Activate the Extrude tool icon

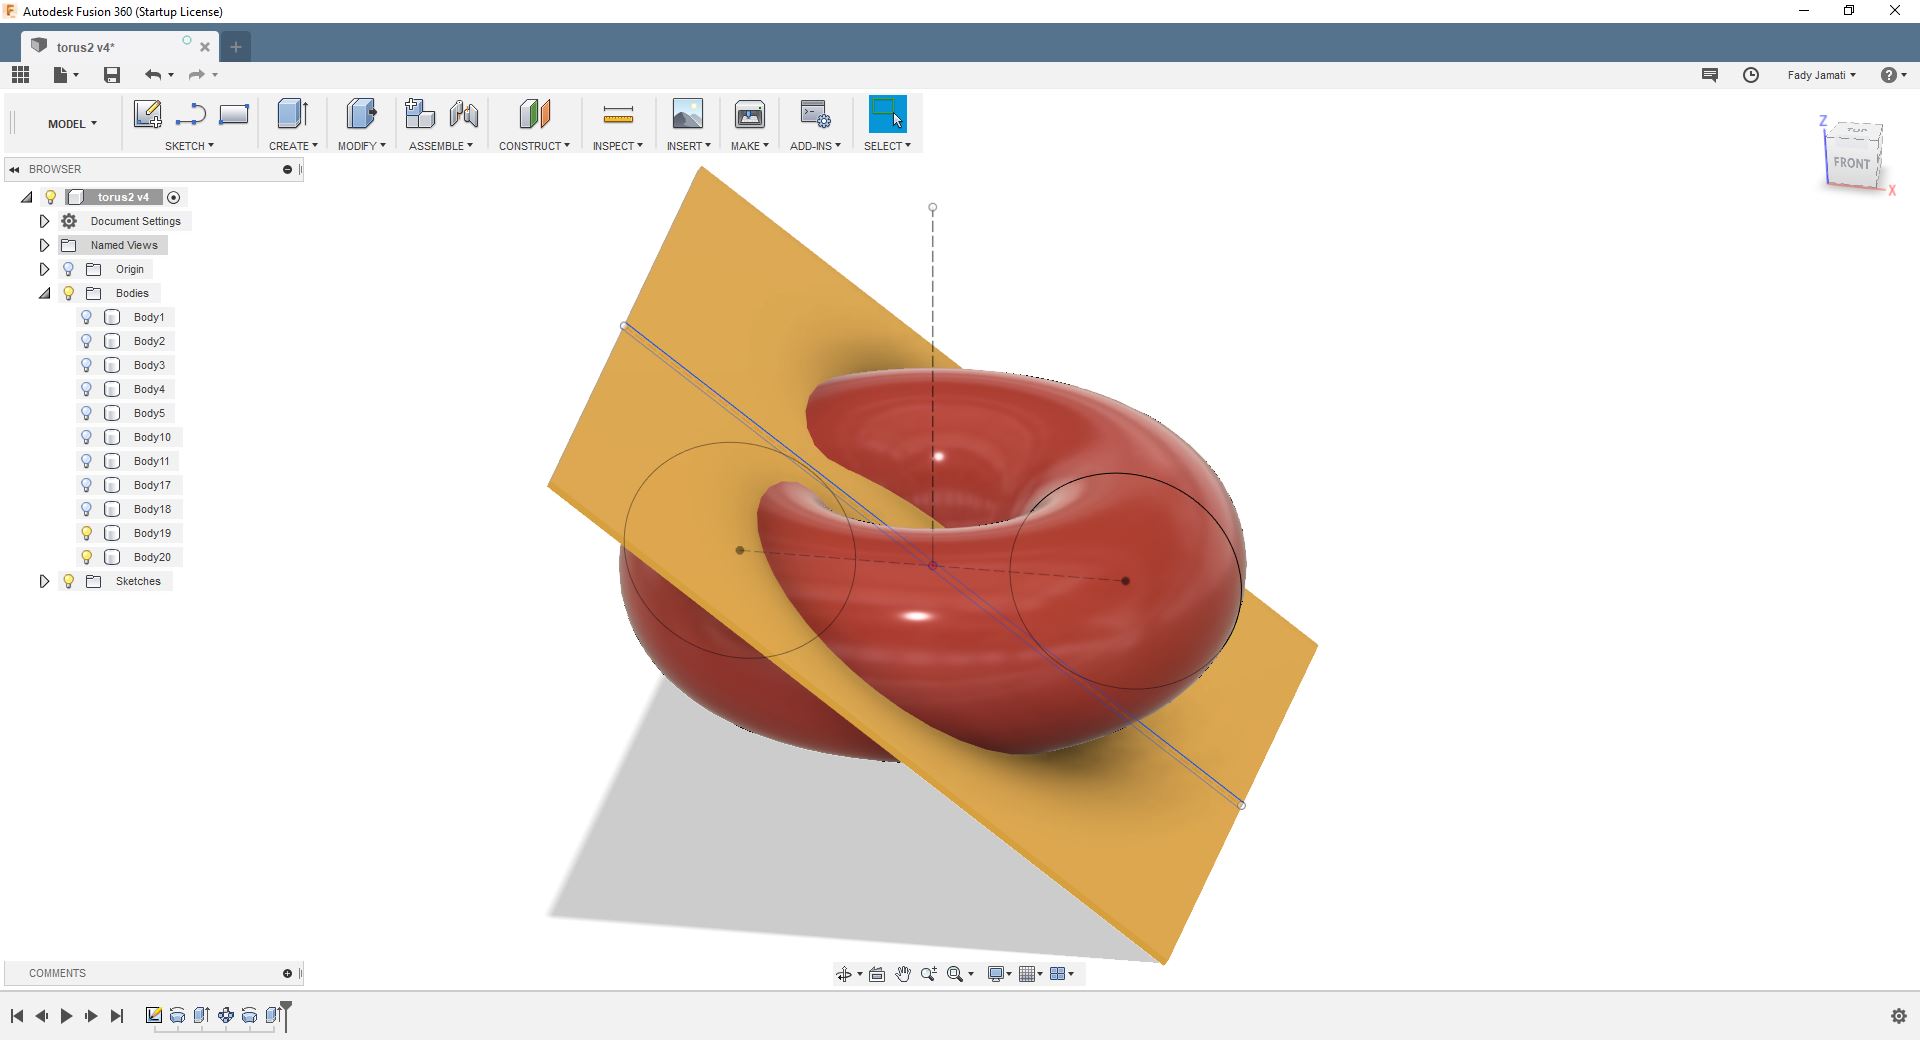(x=292, y=114)
